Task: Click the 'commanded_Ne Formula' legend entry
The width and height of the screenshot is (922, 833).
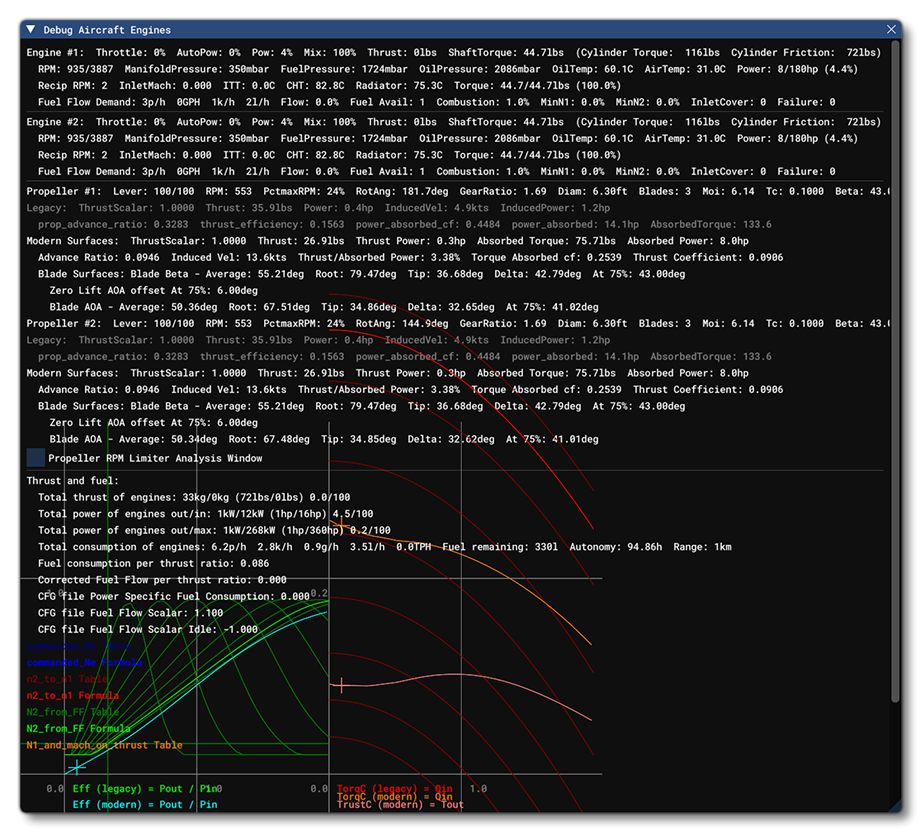Action: coord(84,662)
